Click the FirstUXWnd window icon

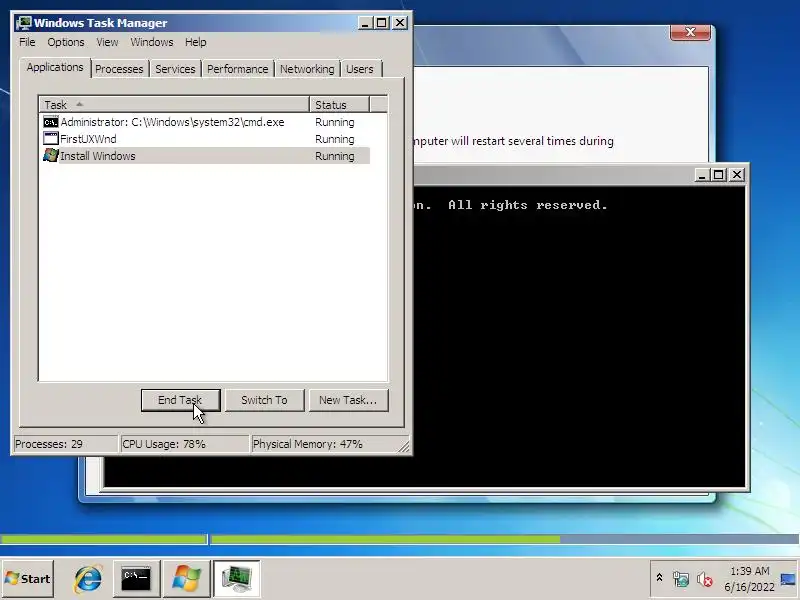(51, 138)
